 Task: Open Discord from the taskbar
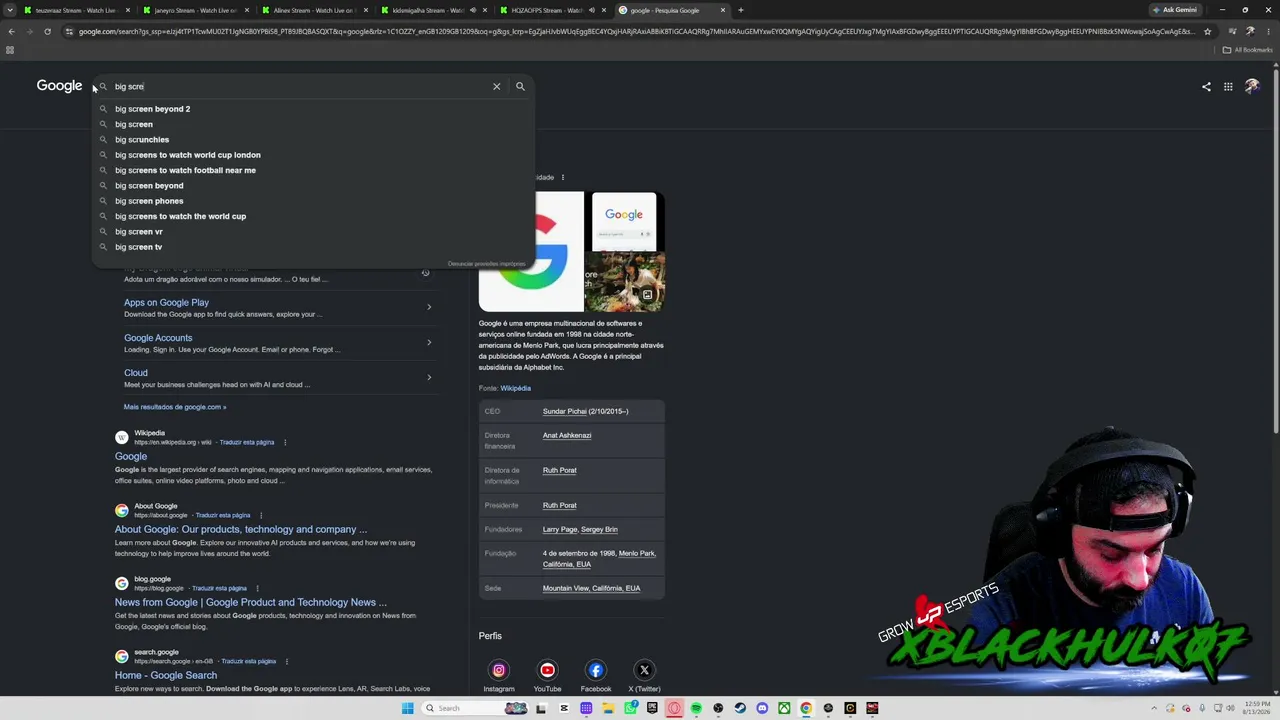(x=762, y=708)
